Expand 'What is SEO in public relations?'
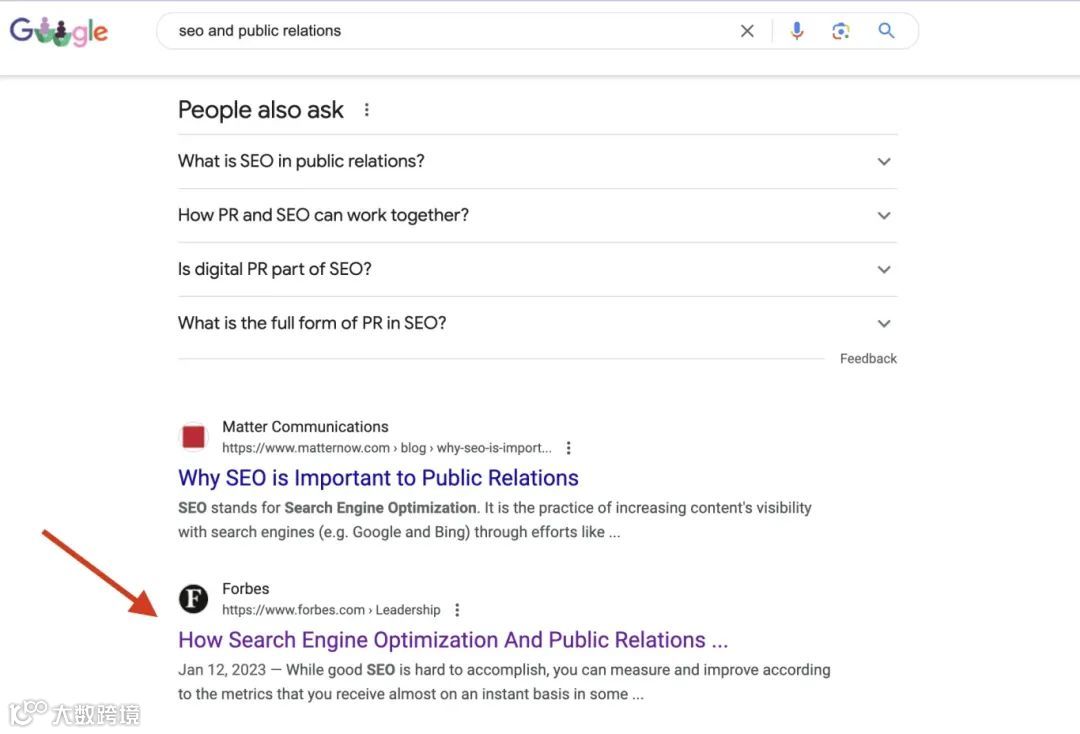Viewport: 1080px width, 734px height. (x=537, y=161)
